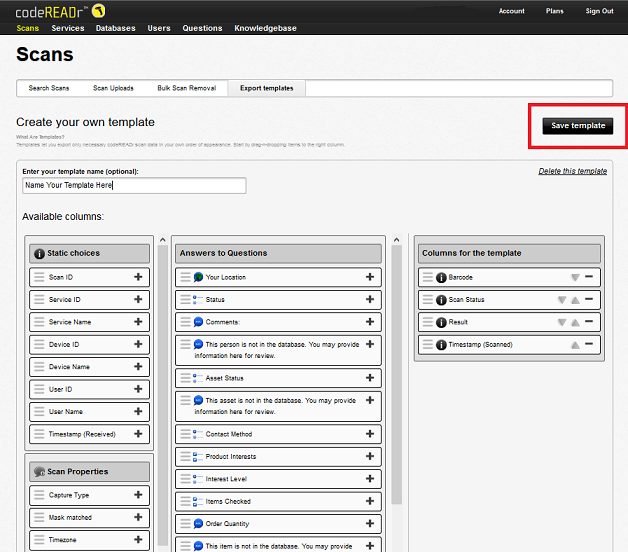628x552 pixels.
Task: Open the Account link
Action: [511, 11]
